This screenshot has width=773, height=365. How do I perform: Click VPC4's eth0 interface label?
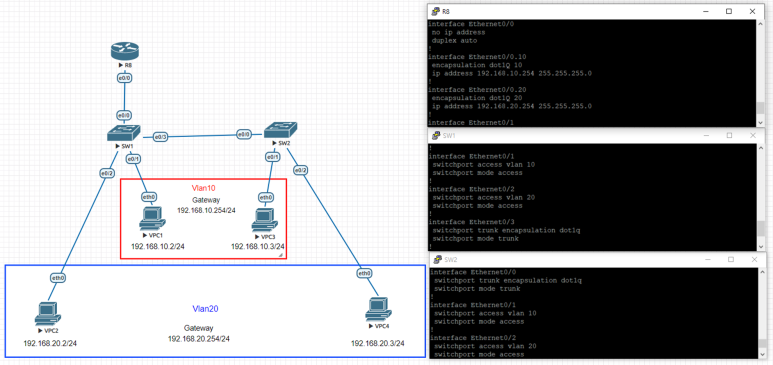pos(364,273)
